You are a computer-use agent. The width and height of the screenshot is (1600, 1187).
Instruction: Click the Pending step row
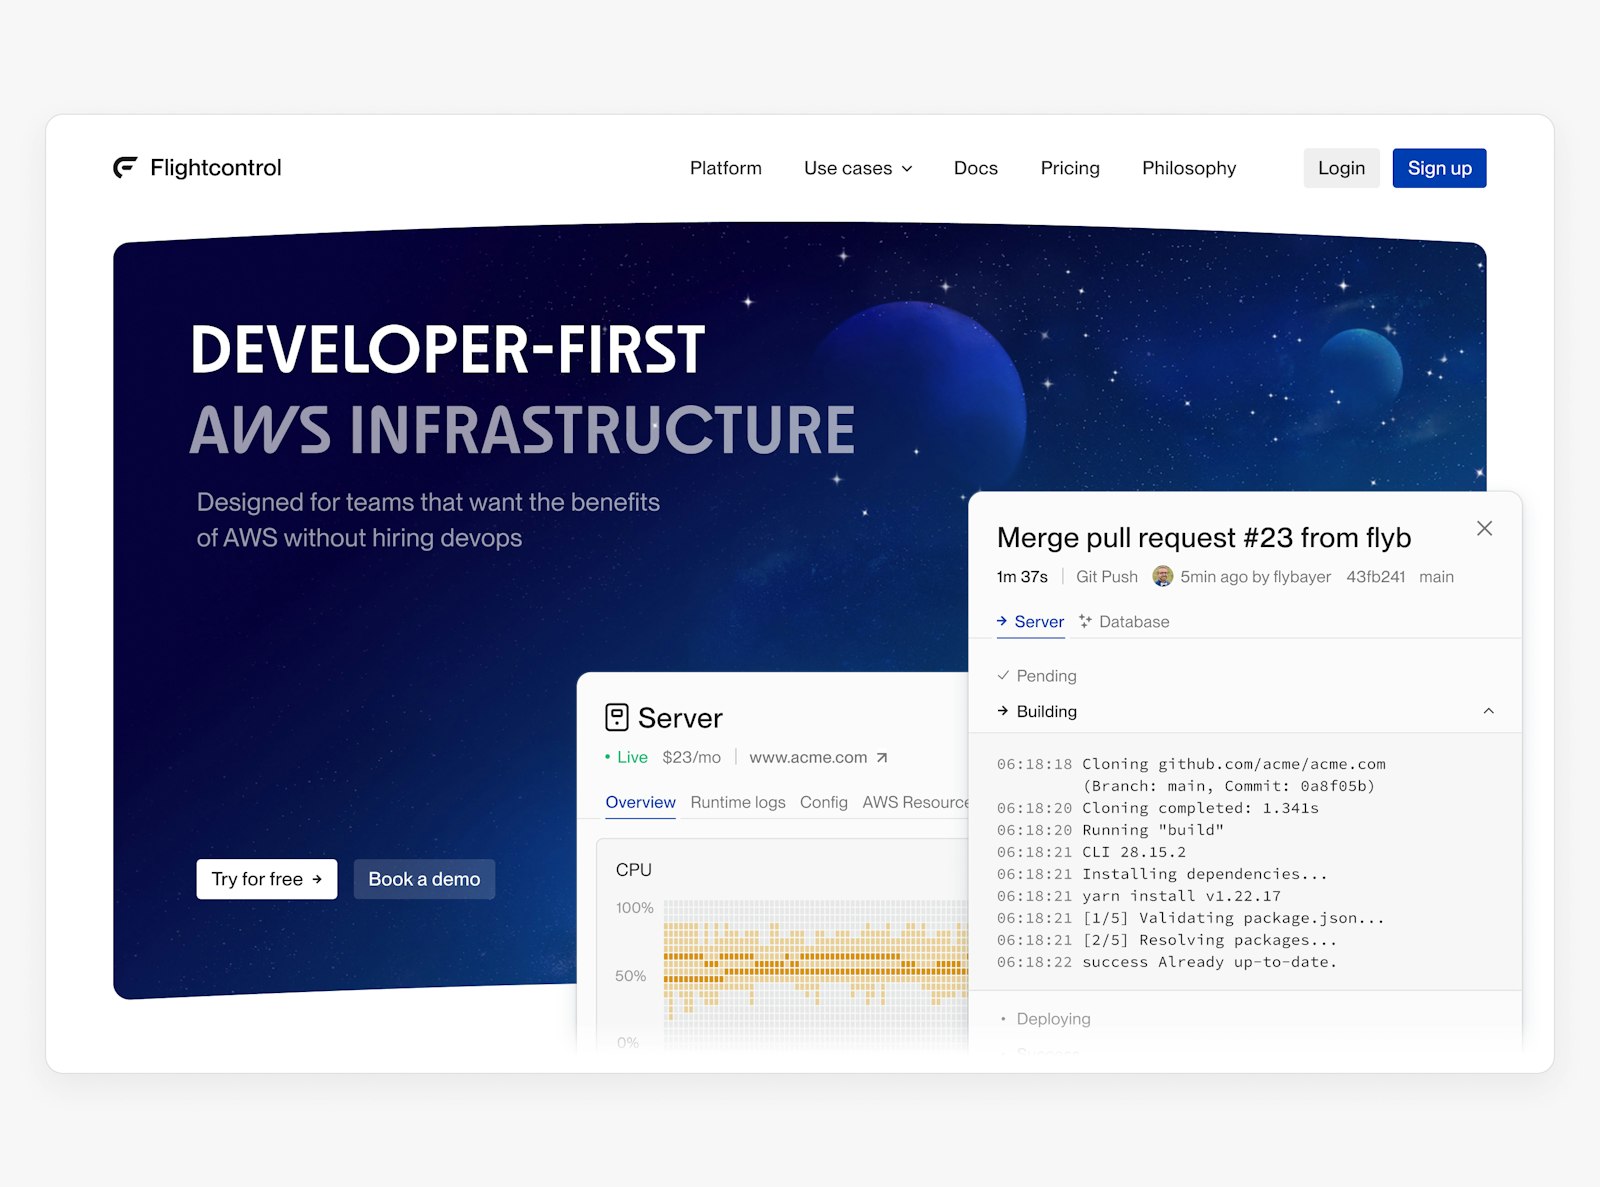[x=1245, y=676]
